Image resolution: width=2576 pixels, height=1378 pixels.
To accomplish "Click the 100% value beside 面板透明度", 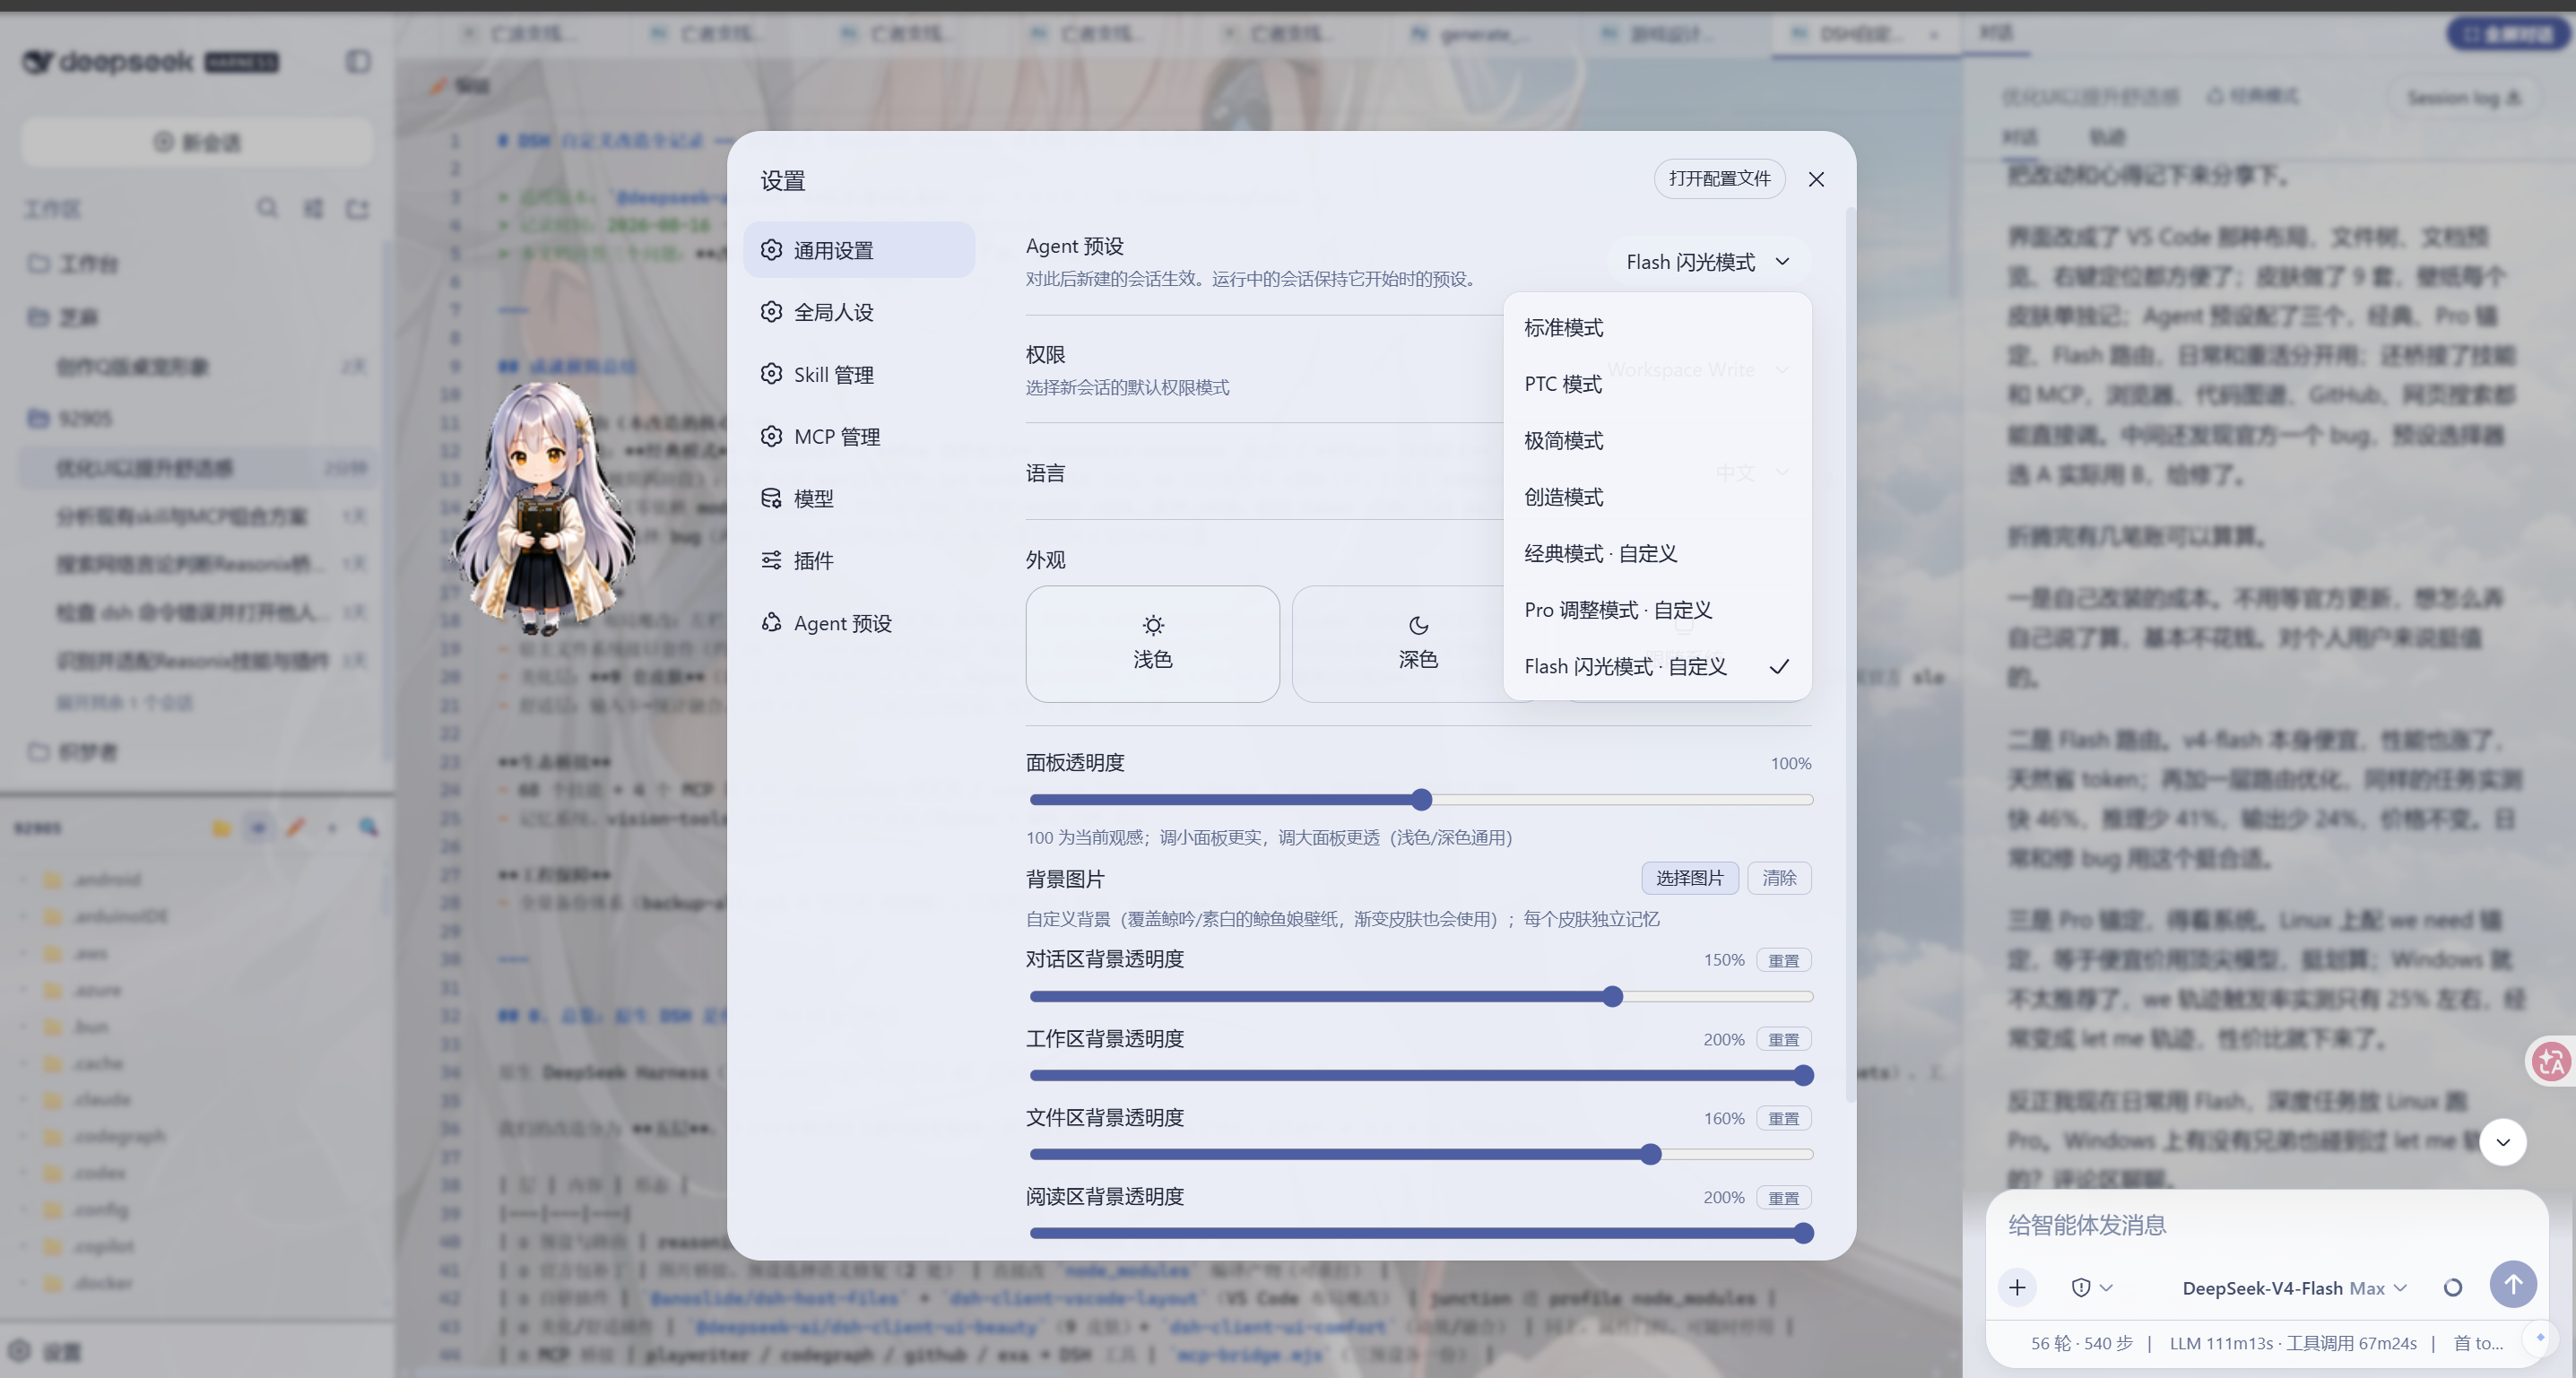I will click(x=1790, y=764).
